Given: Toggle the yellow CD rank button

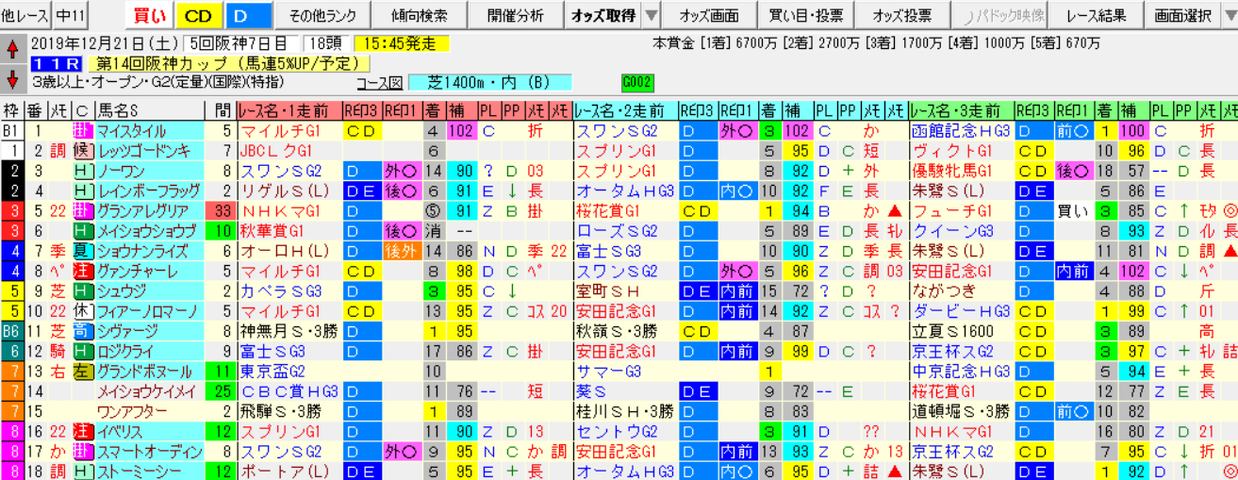Looking at the screenshot, I should 198,16.
